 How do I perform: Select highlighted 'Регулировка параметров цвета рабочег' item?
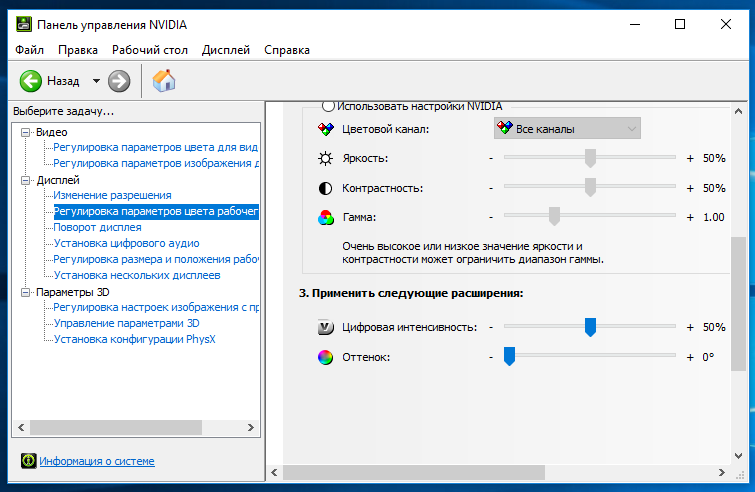point(156,211)
